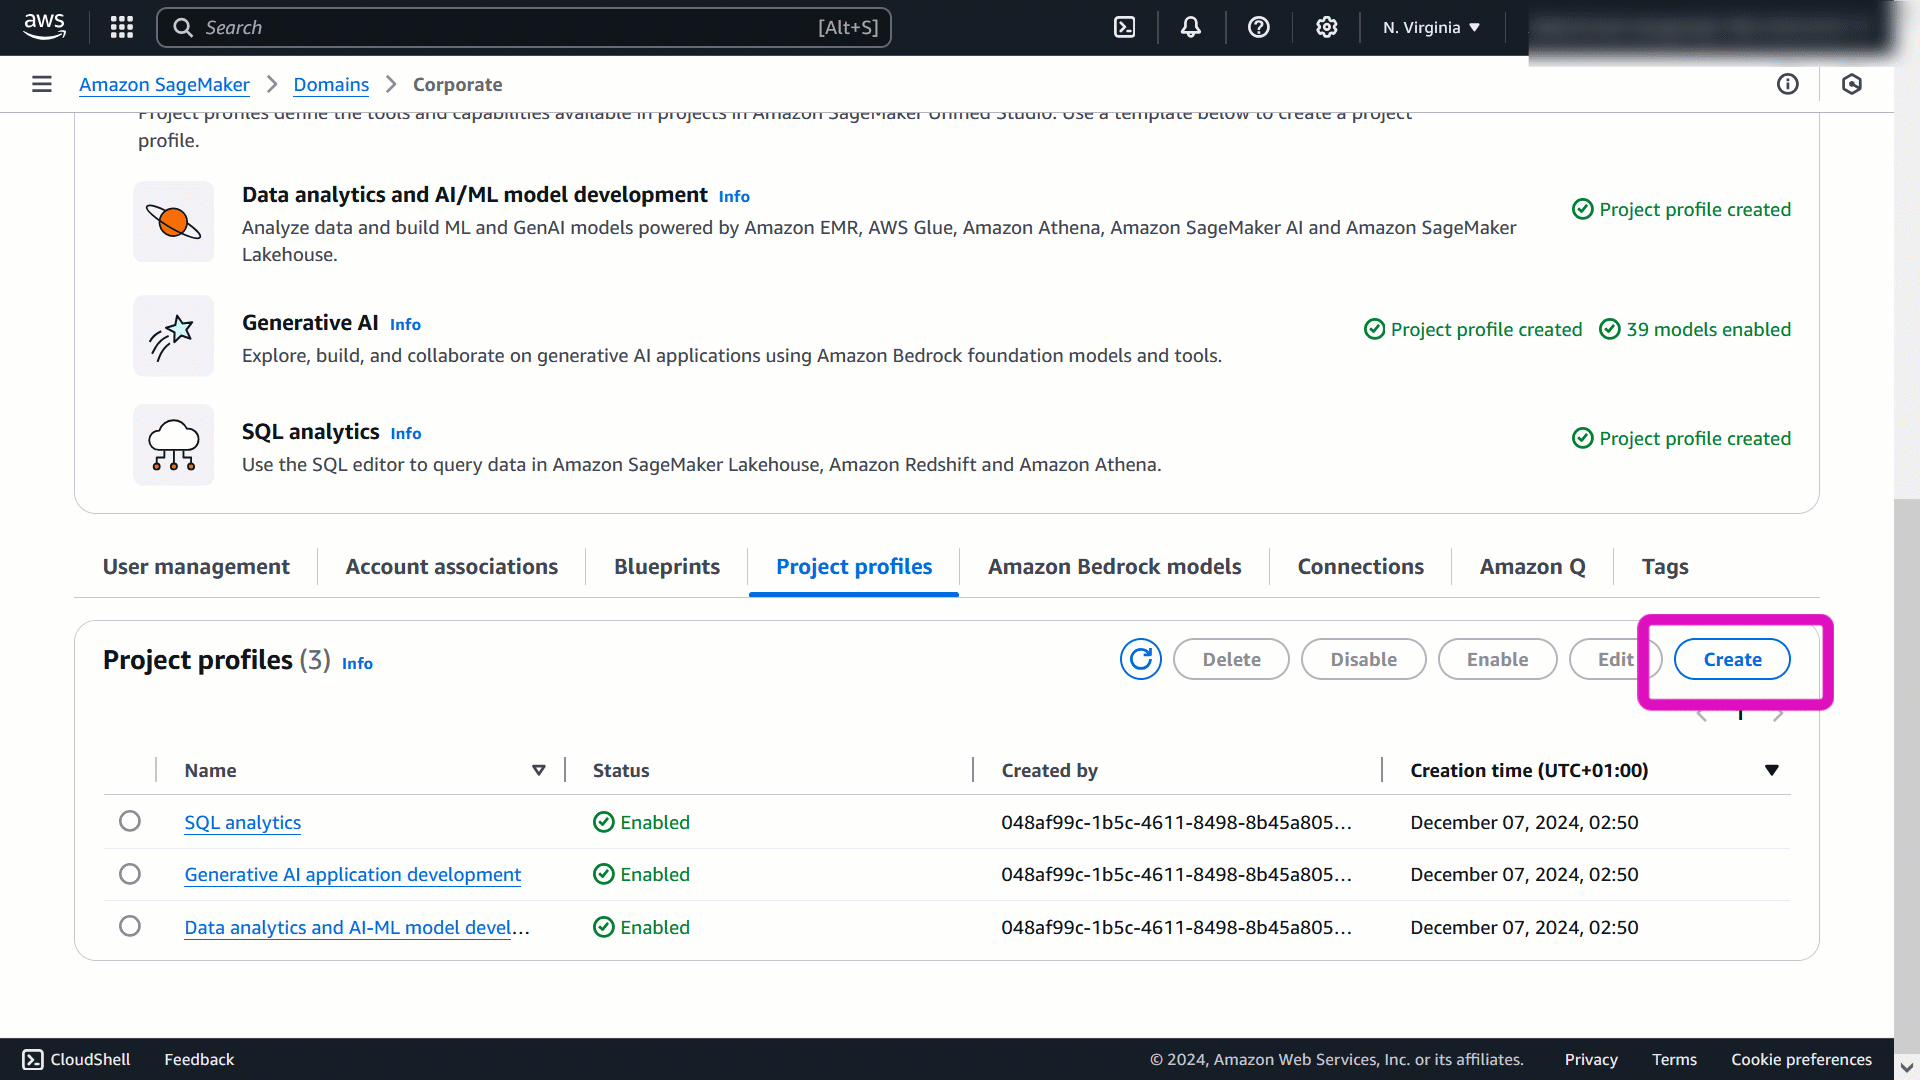Viewport: 1920px width, 1080px height.
Task: Open the hamburger side navigation menu
Action: [41, 84]
